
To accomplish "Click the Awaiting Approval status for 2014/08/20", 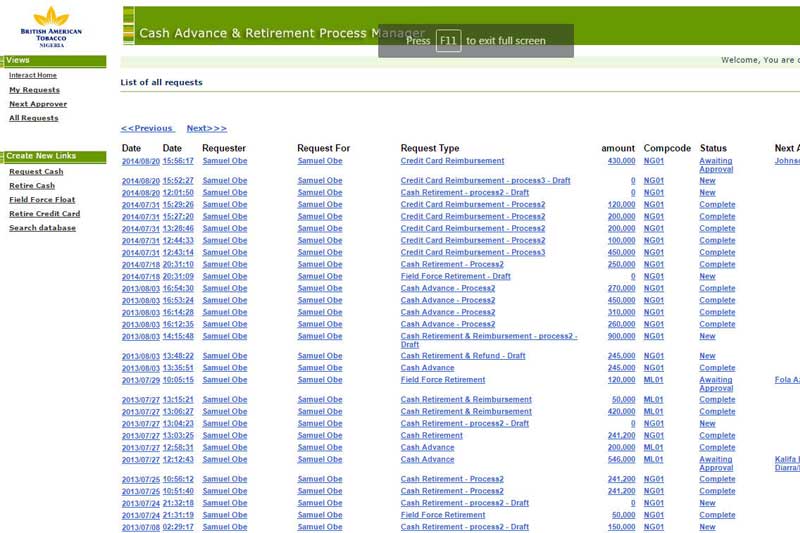I will tap(716, 165).
